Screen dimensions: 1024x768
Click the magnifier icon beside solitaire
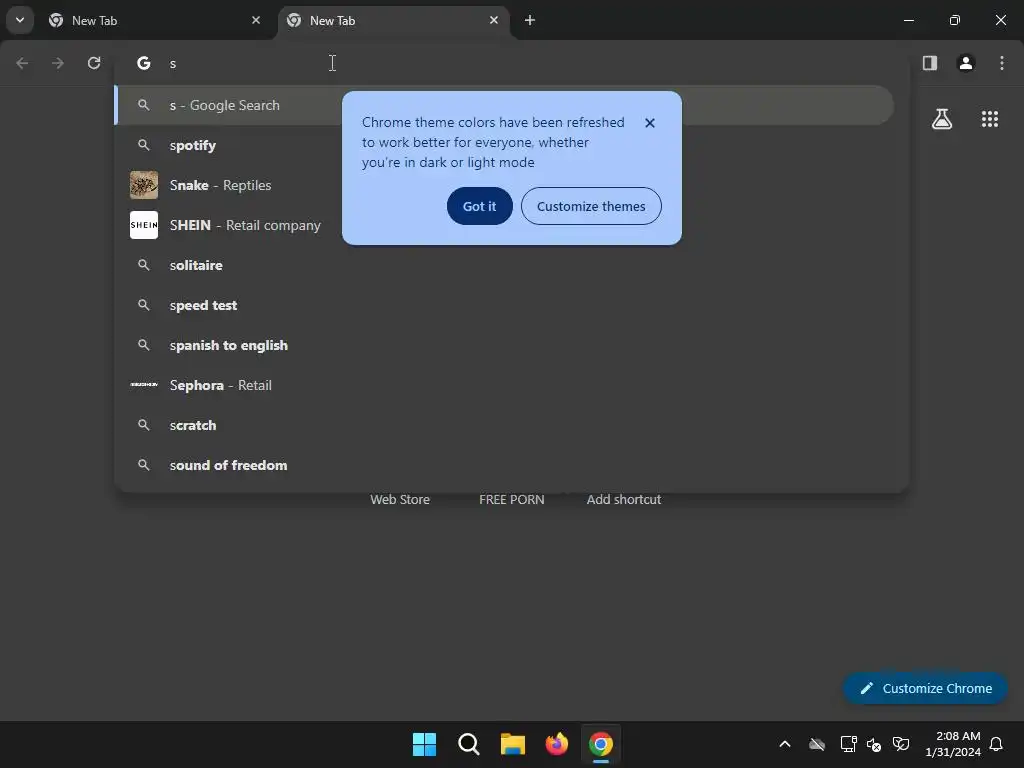tap(144, 265)
